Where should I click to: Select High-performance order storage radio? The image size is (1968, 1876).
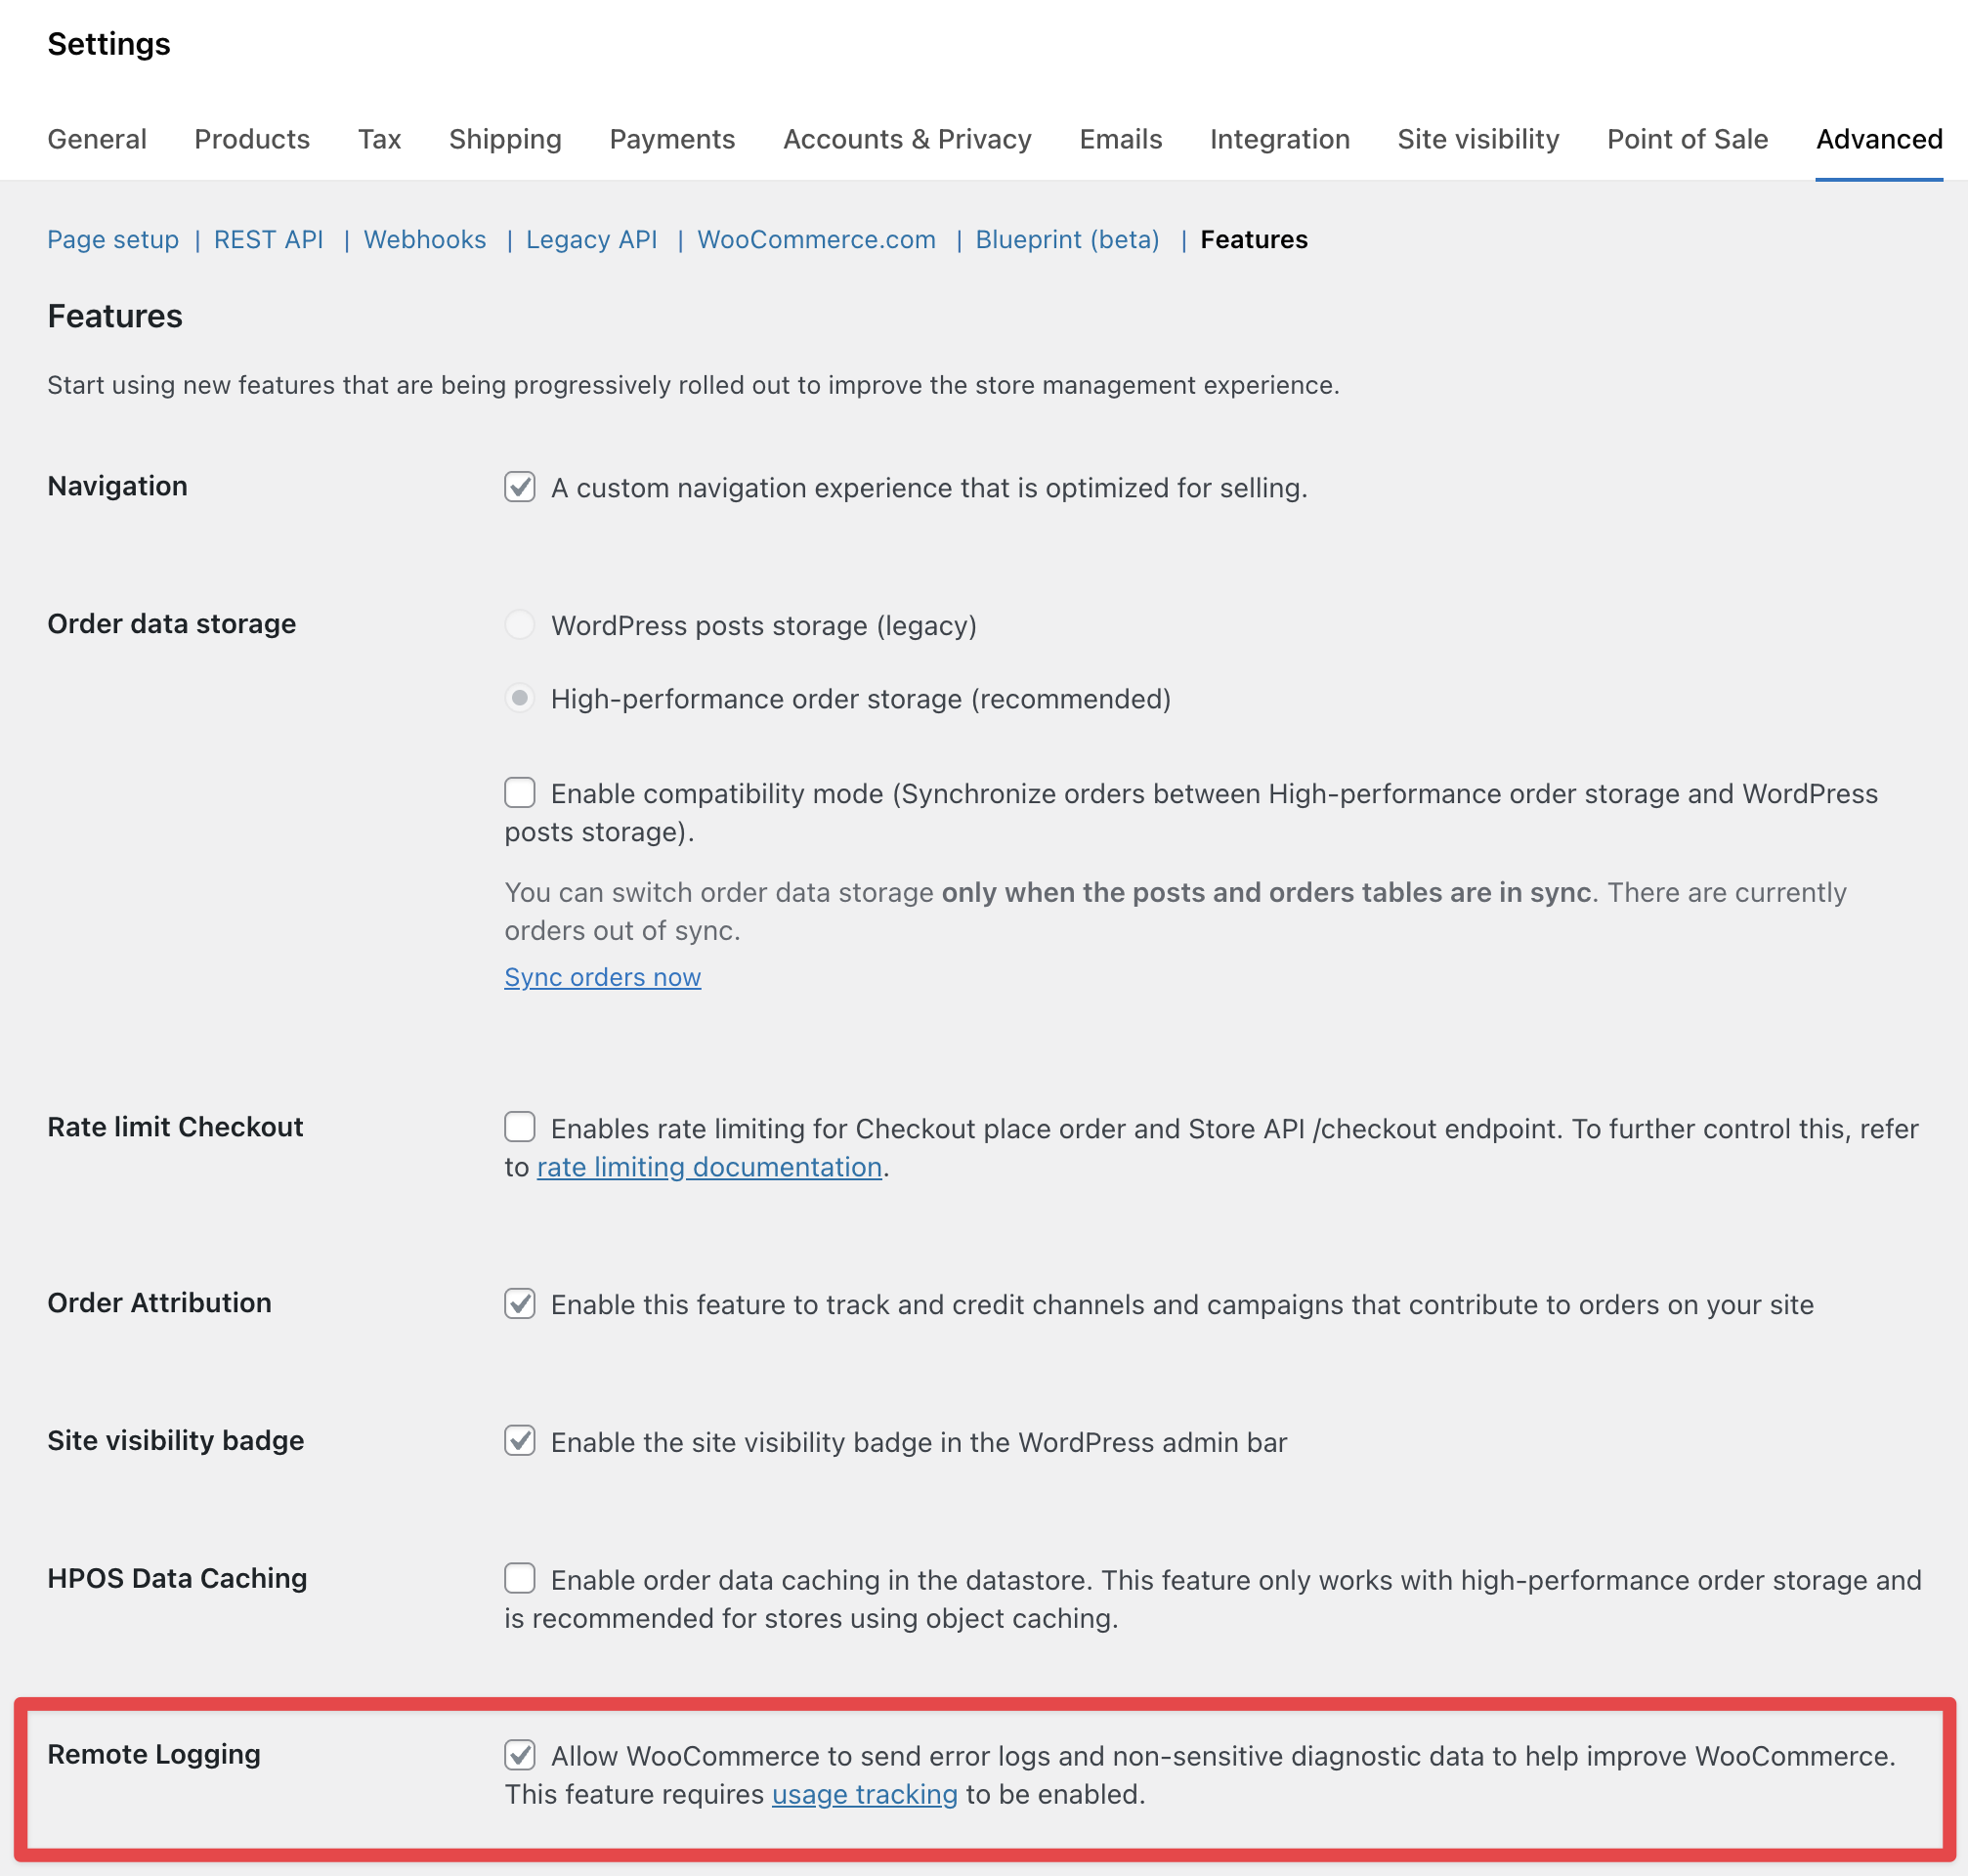pyautogui.click(x=519, y=698)
